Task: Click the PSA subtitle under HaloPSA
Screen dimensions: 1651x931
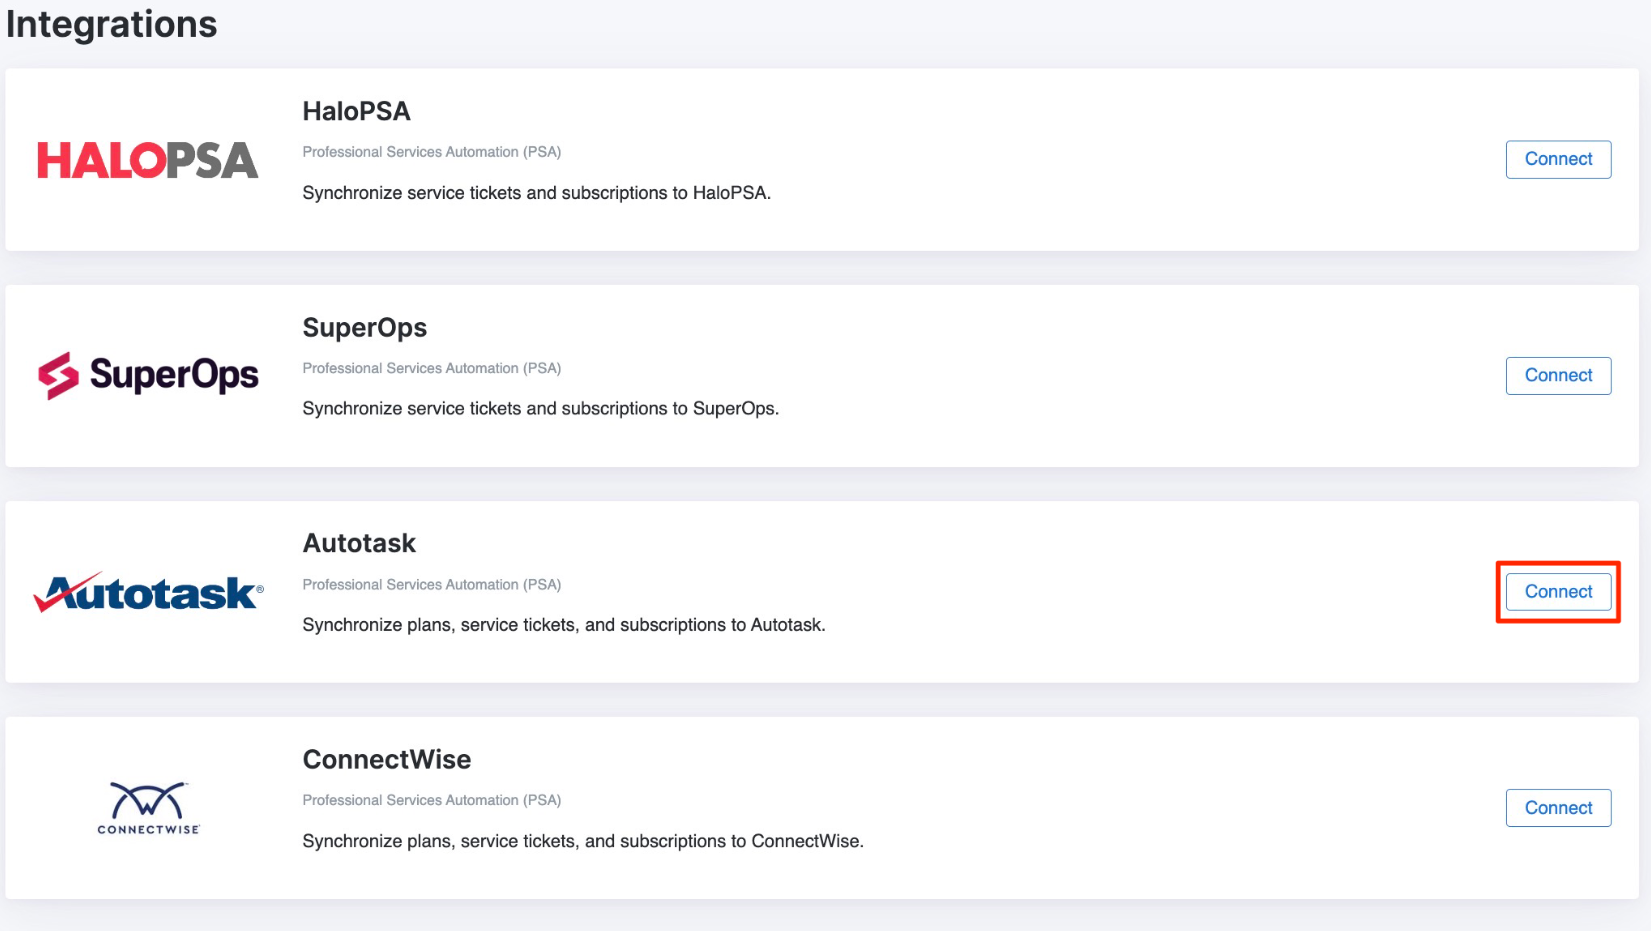Action: point(432,152)
